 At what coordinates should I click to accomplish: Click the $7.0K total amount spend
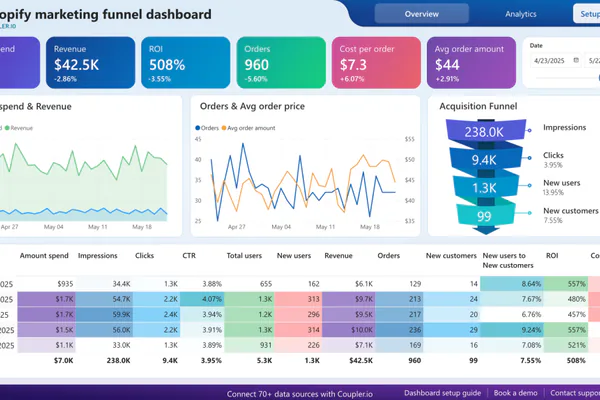pyautogui.click(x=63, y=361)
